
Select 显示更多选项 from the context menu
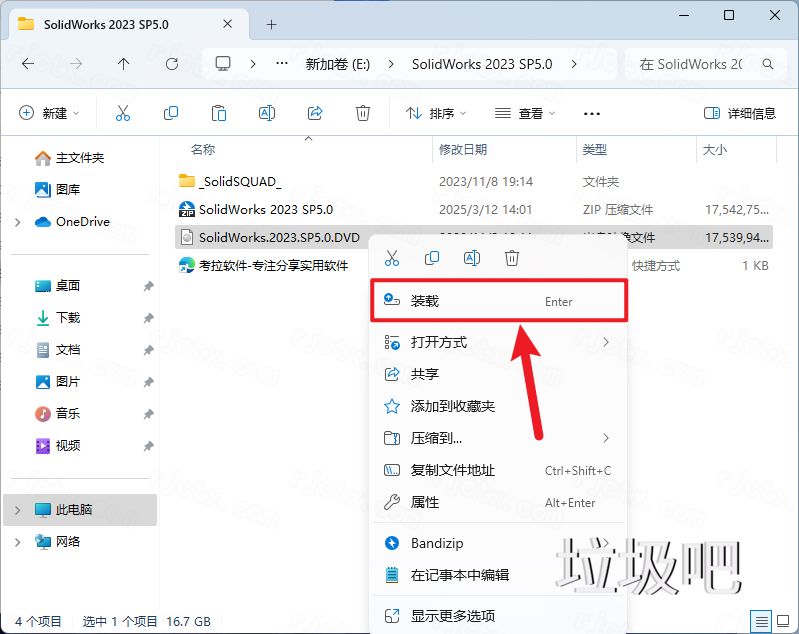pos(498,616)
